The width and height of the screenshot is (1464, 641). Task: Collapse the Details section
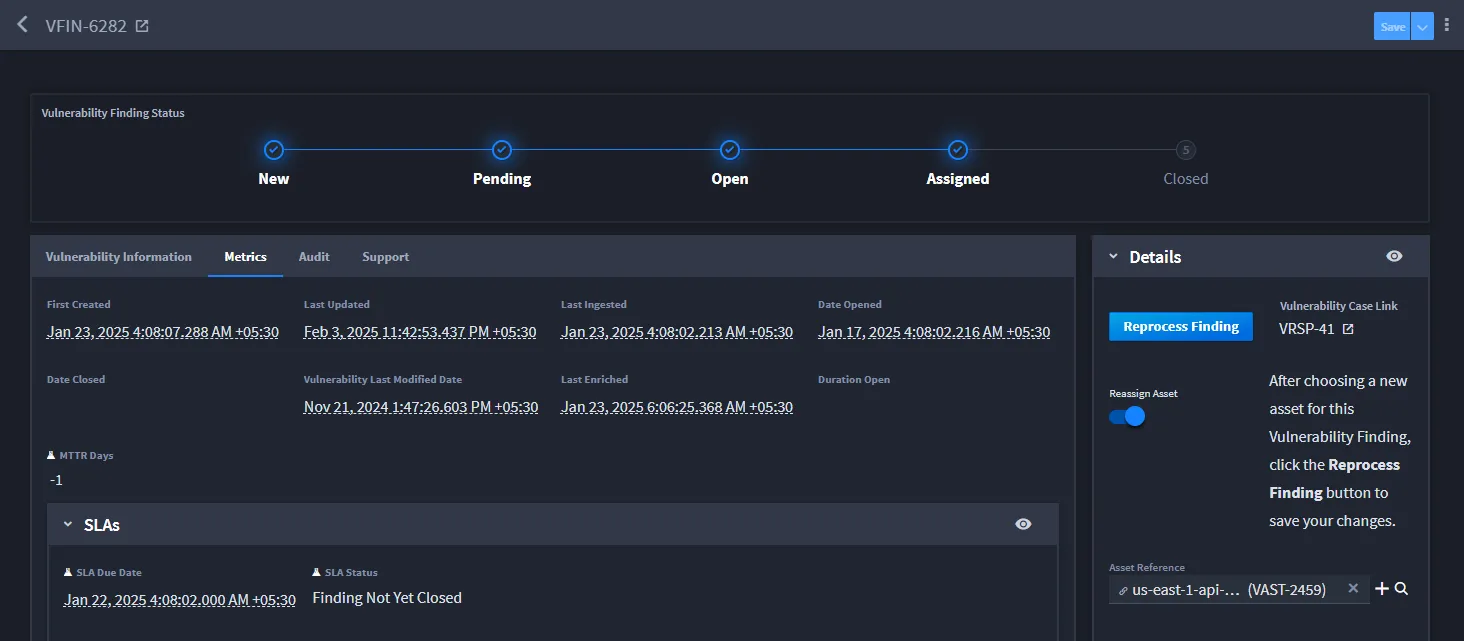pyautogui.click(x=1113, y=257)
